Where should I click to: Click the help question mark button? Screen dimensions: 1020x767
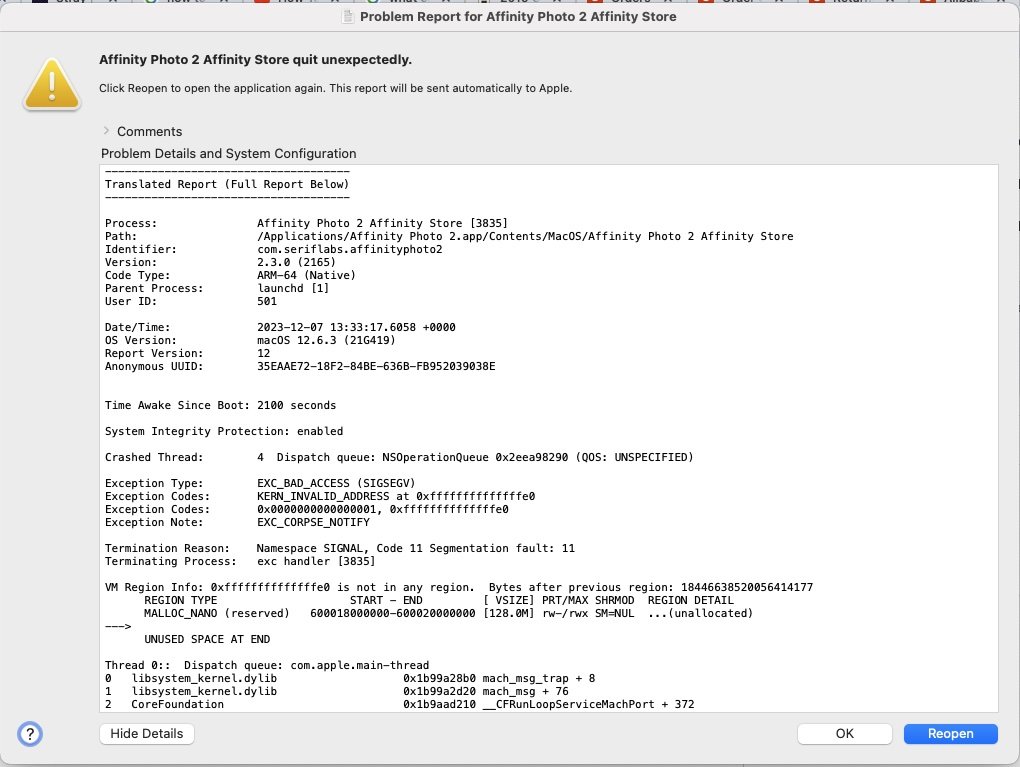click(x=30, y=734)
